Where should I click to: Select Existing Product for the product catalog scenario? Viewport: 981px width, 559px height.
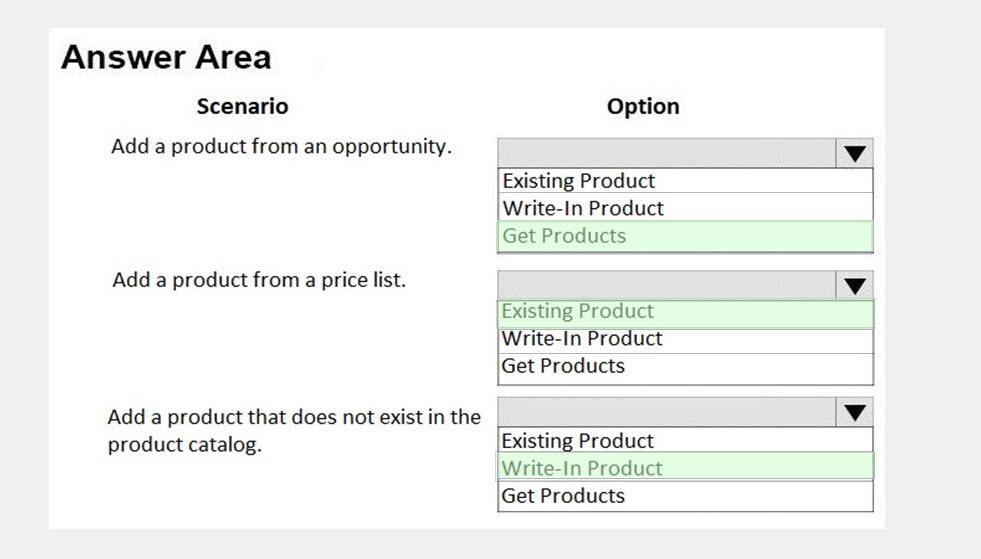pos(685,440)
